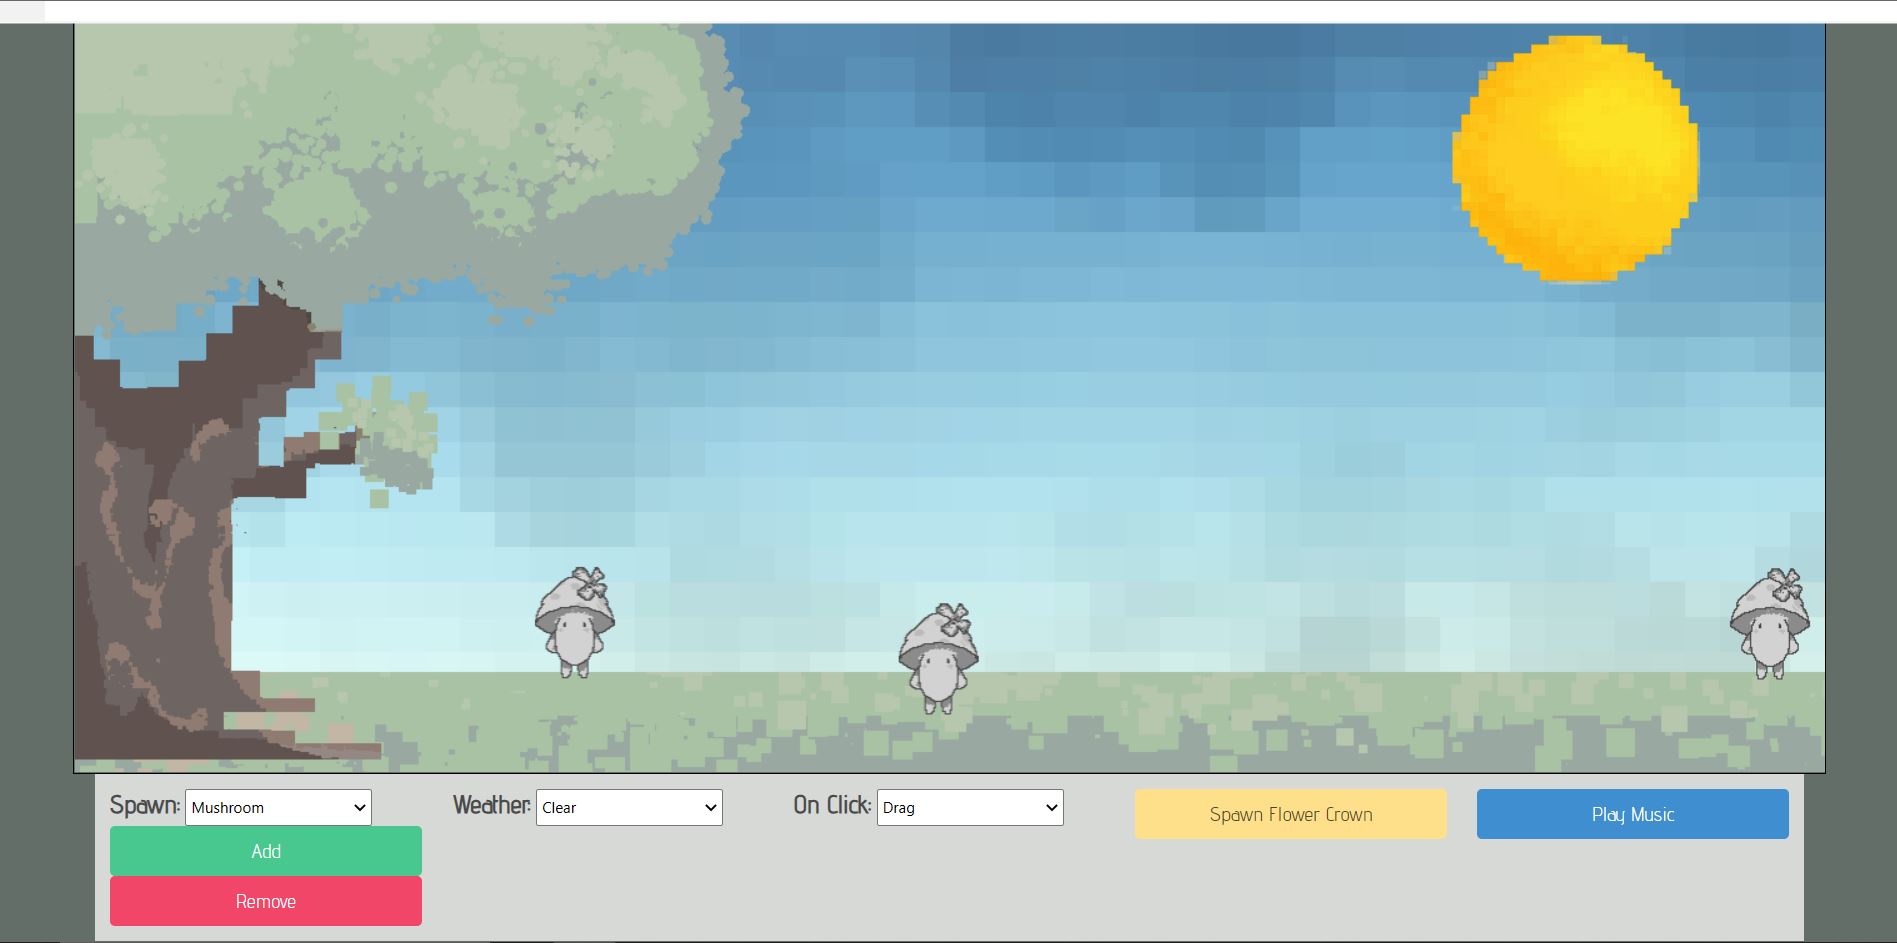Click the leftmost mushroom character
Image resolution: width=1897 pixels, height=943 pixels.
[x=574, y=625]
